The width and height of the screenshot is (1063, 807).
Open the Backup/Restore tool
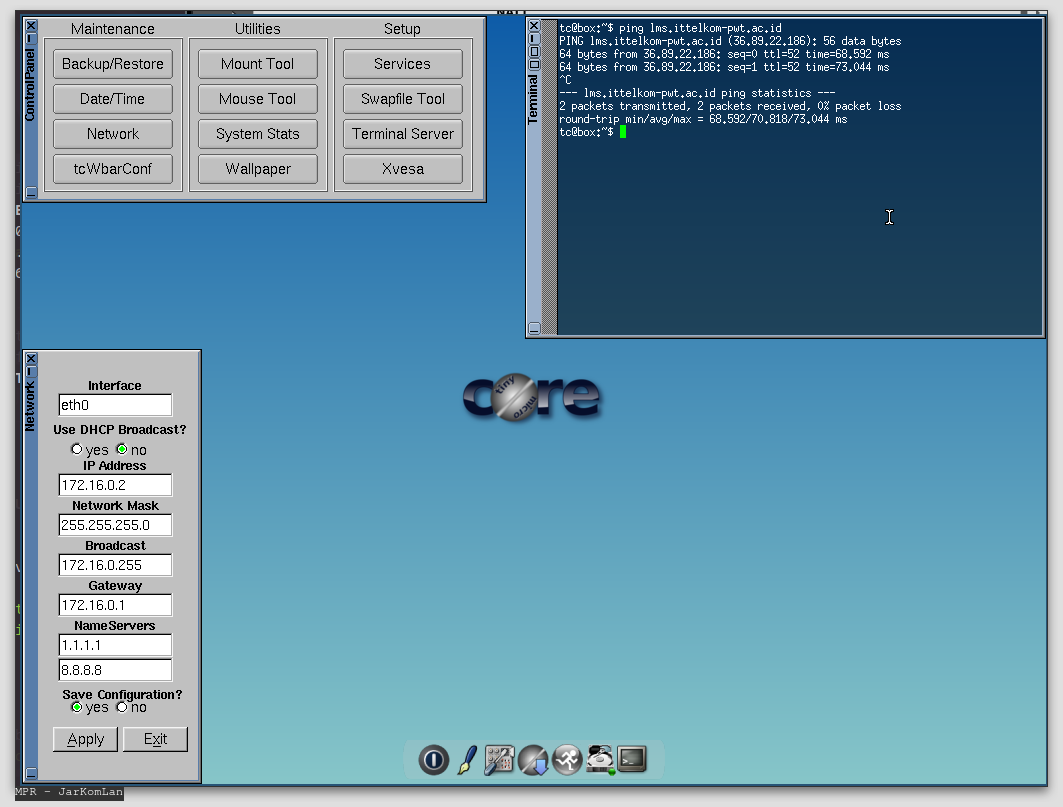pos(112,63)
